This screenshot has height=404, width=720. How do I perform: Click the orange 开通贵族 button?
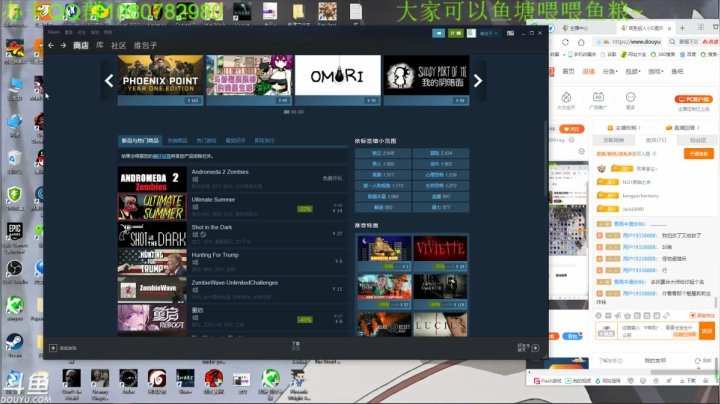click(699, 154)
